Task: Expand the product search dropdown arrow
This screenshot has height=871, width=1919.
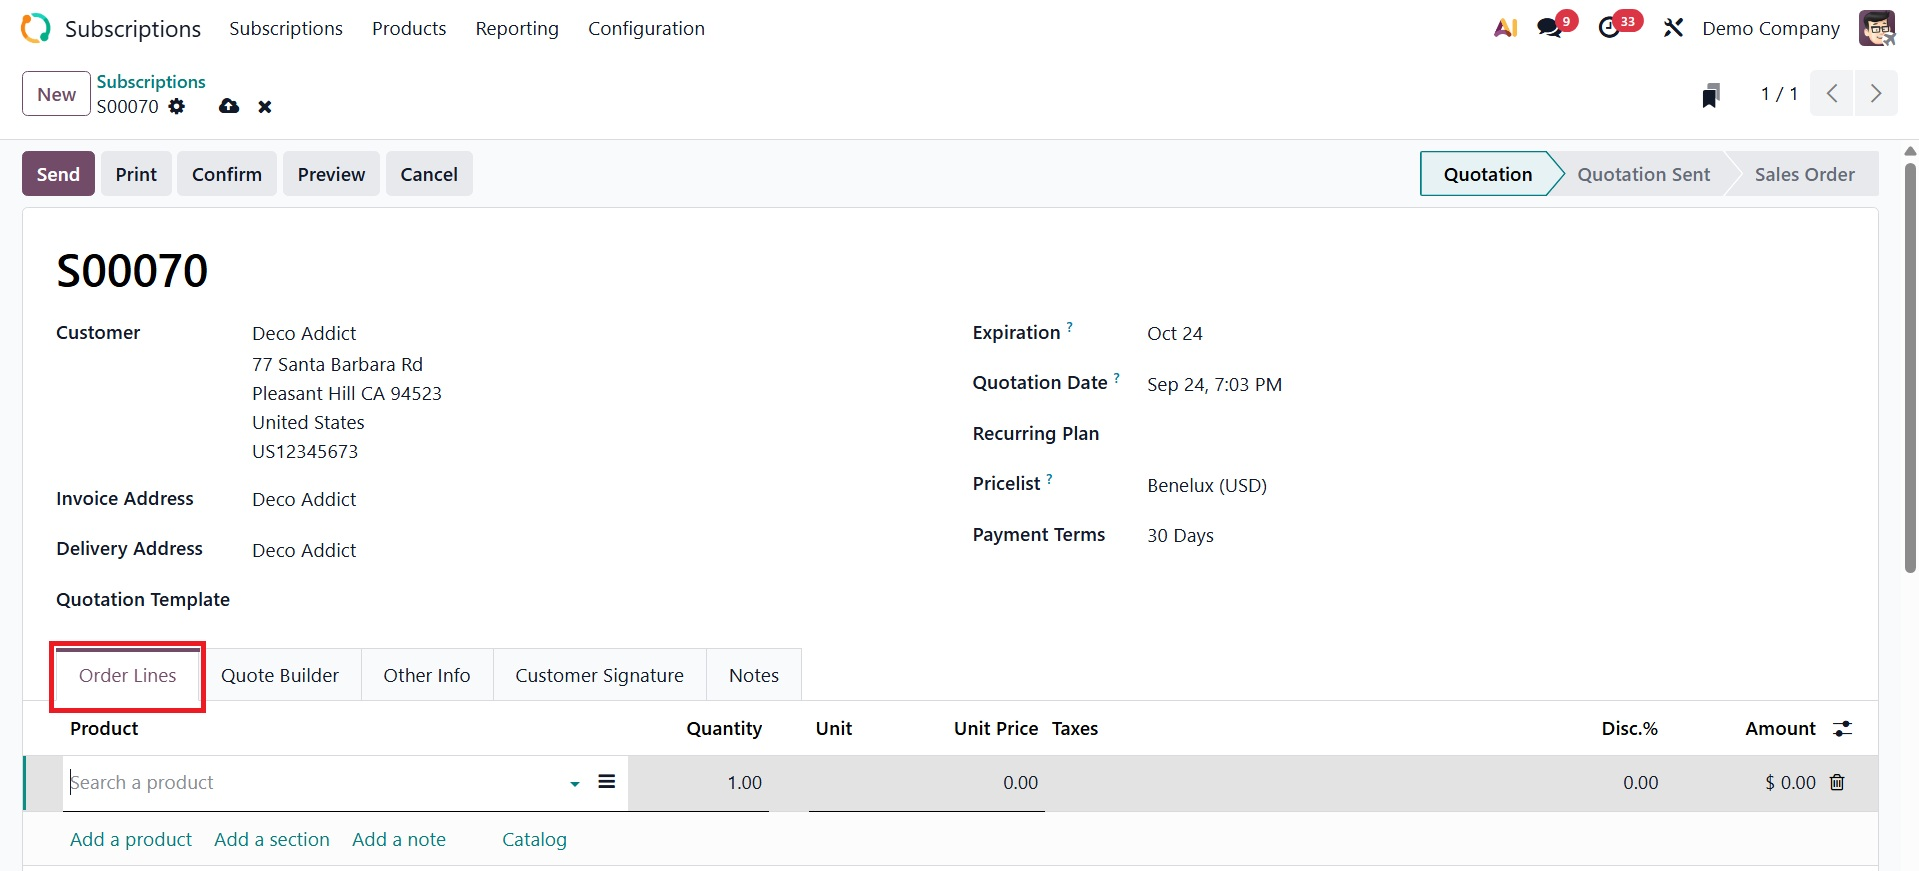Action: coord(575,784)
